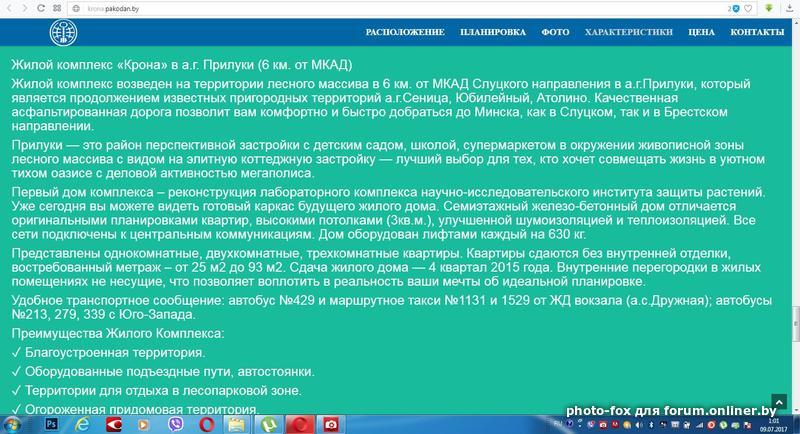
Task: Open the red eye app on taskbar
Action: (114, 424)
